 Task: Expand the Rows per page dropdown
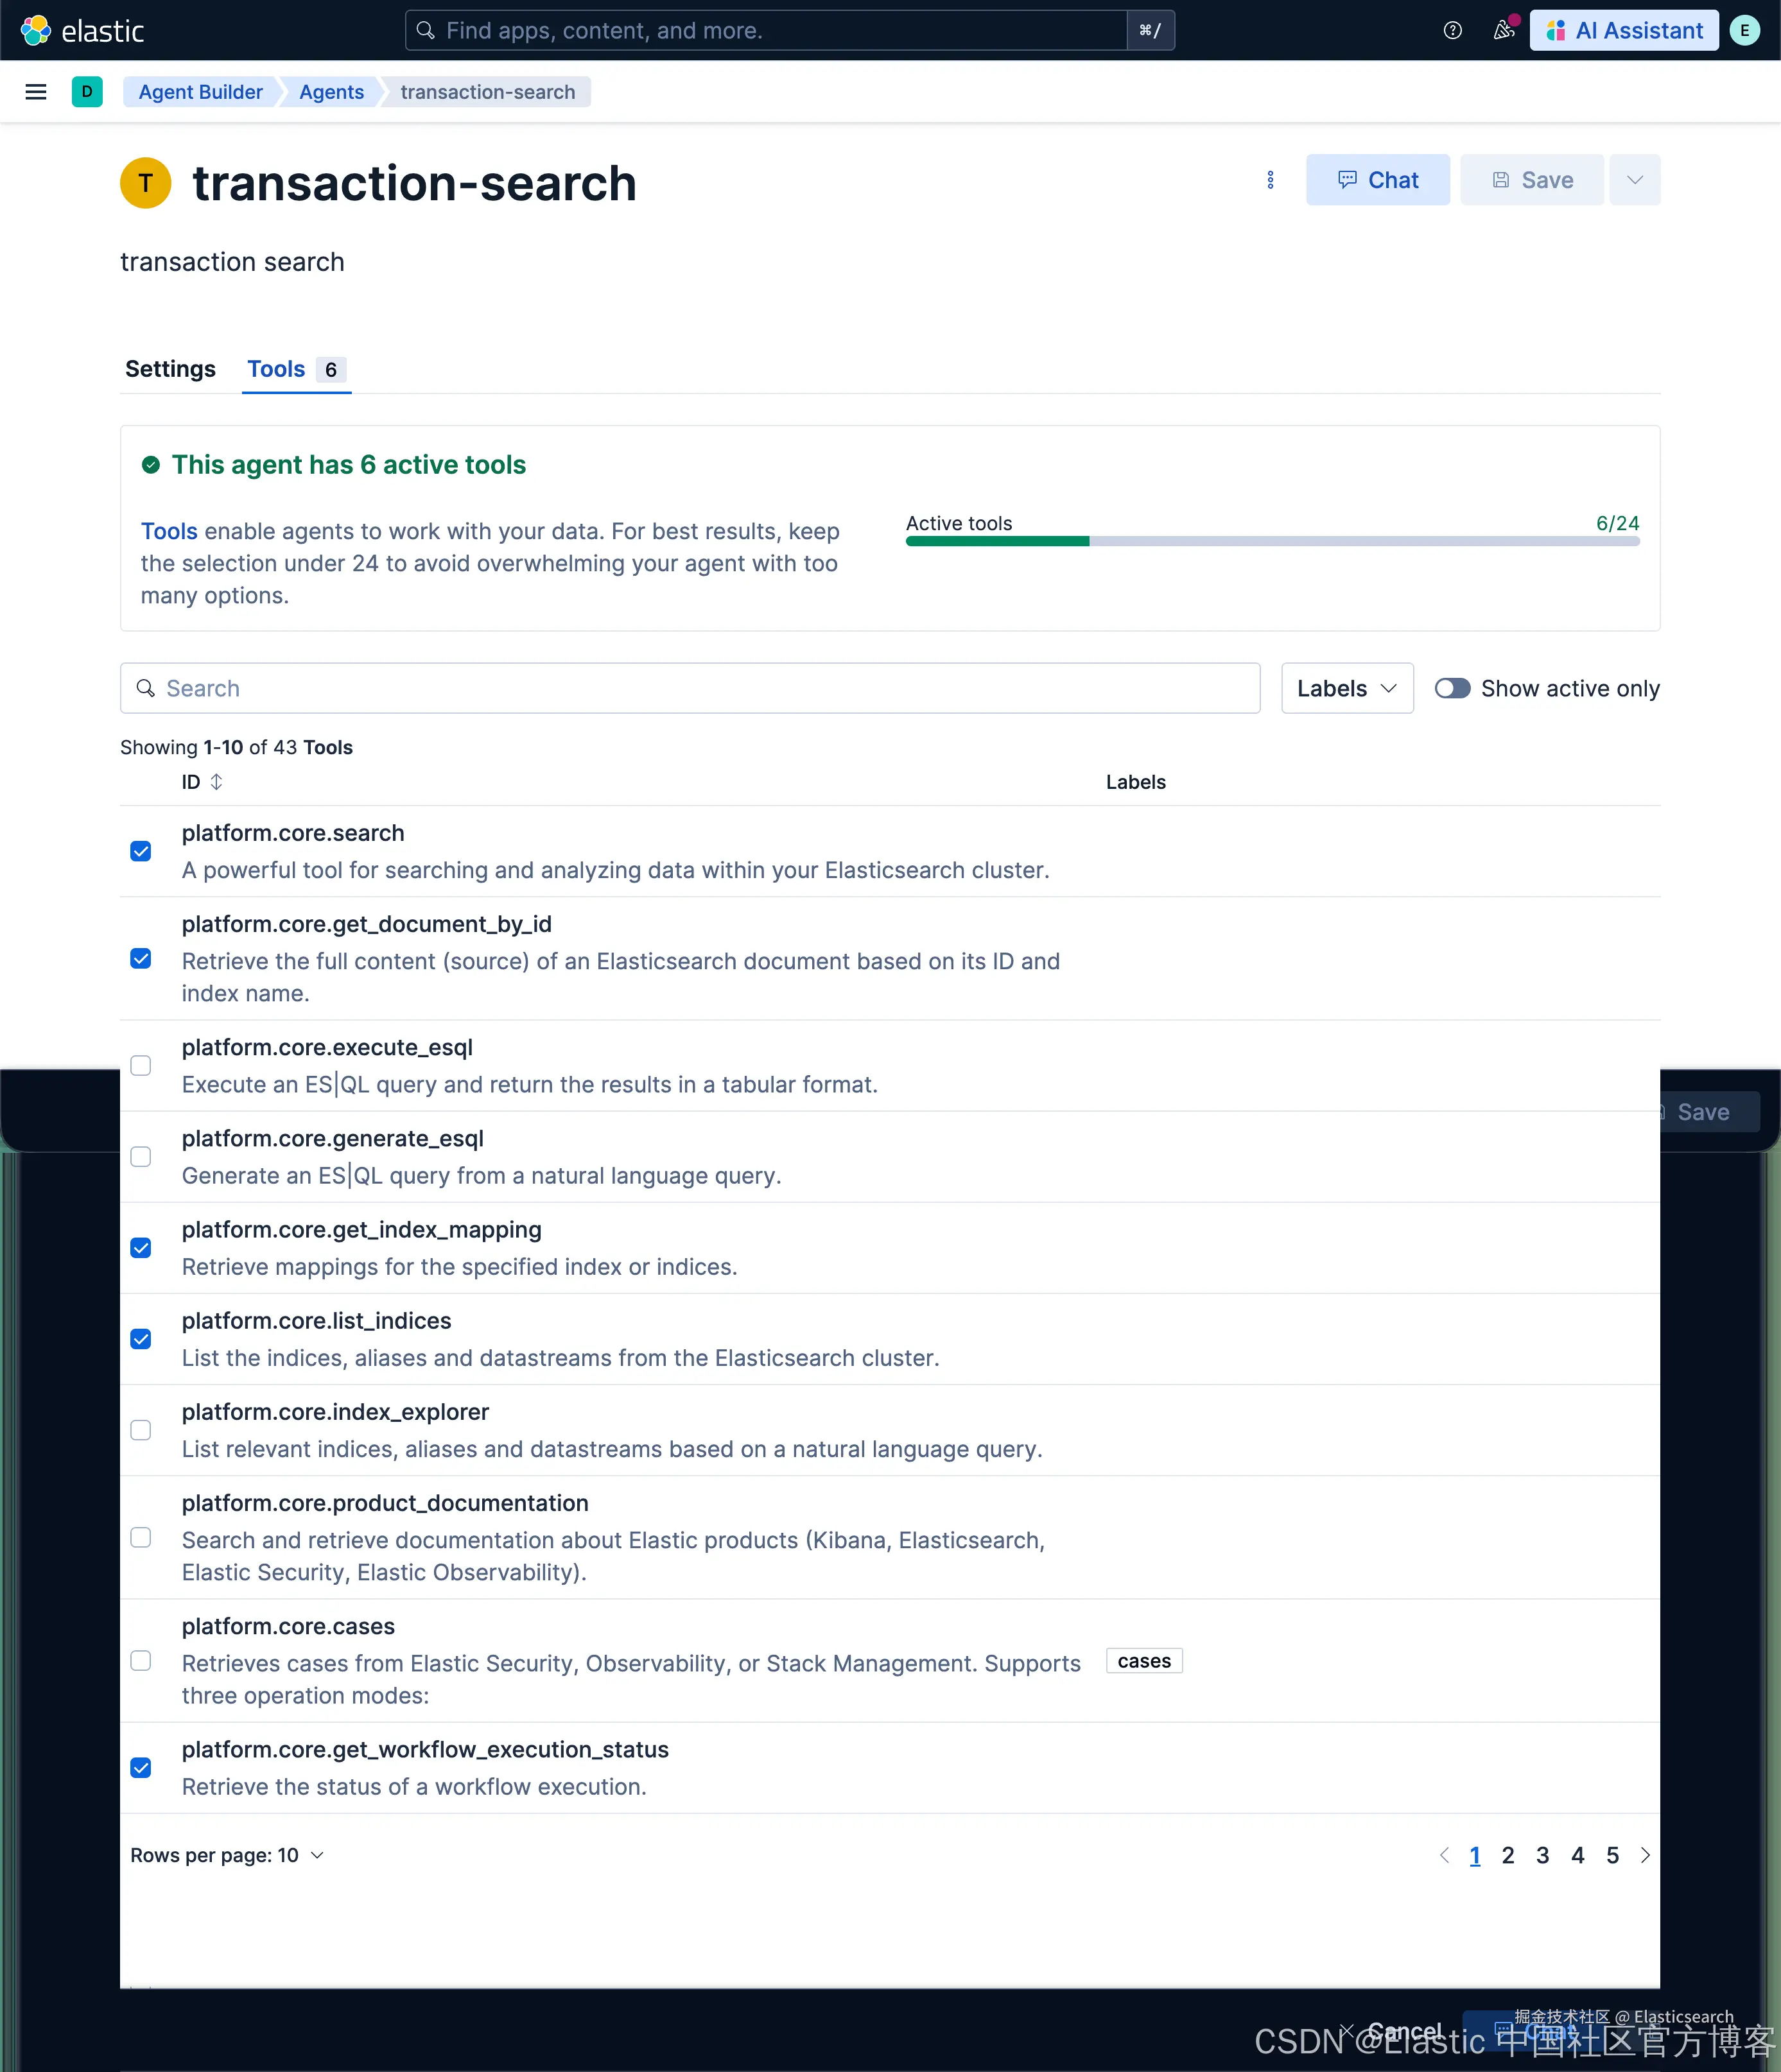tap(227, 1856)
